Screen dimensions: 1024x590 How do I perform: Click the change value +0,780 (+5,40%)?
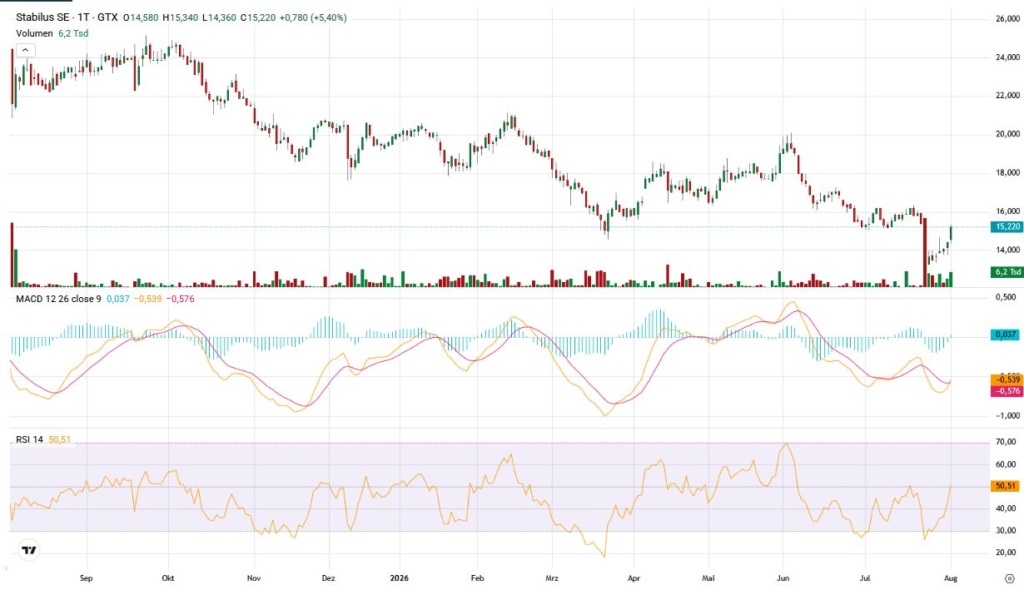pos(313,18)
